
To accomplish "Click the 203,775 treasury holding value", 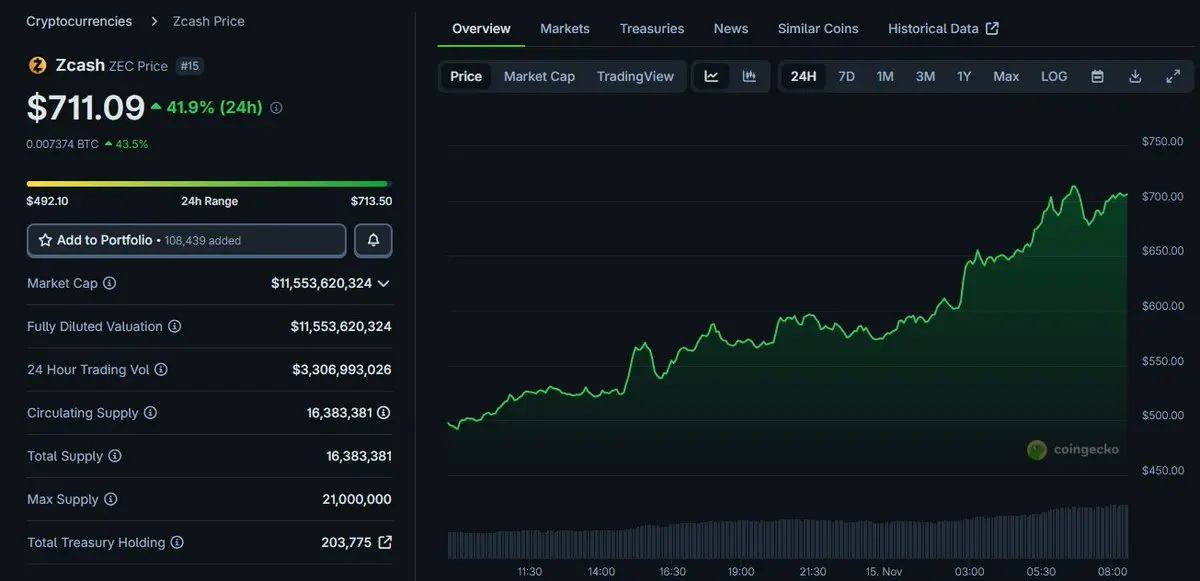I will pyautogui.click(x=346, y=542).
